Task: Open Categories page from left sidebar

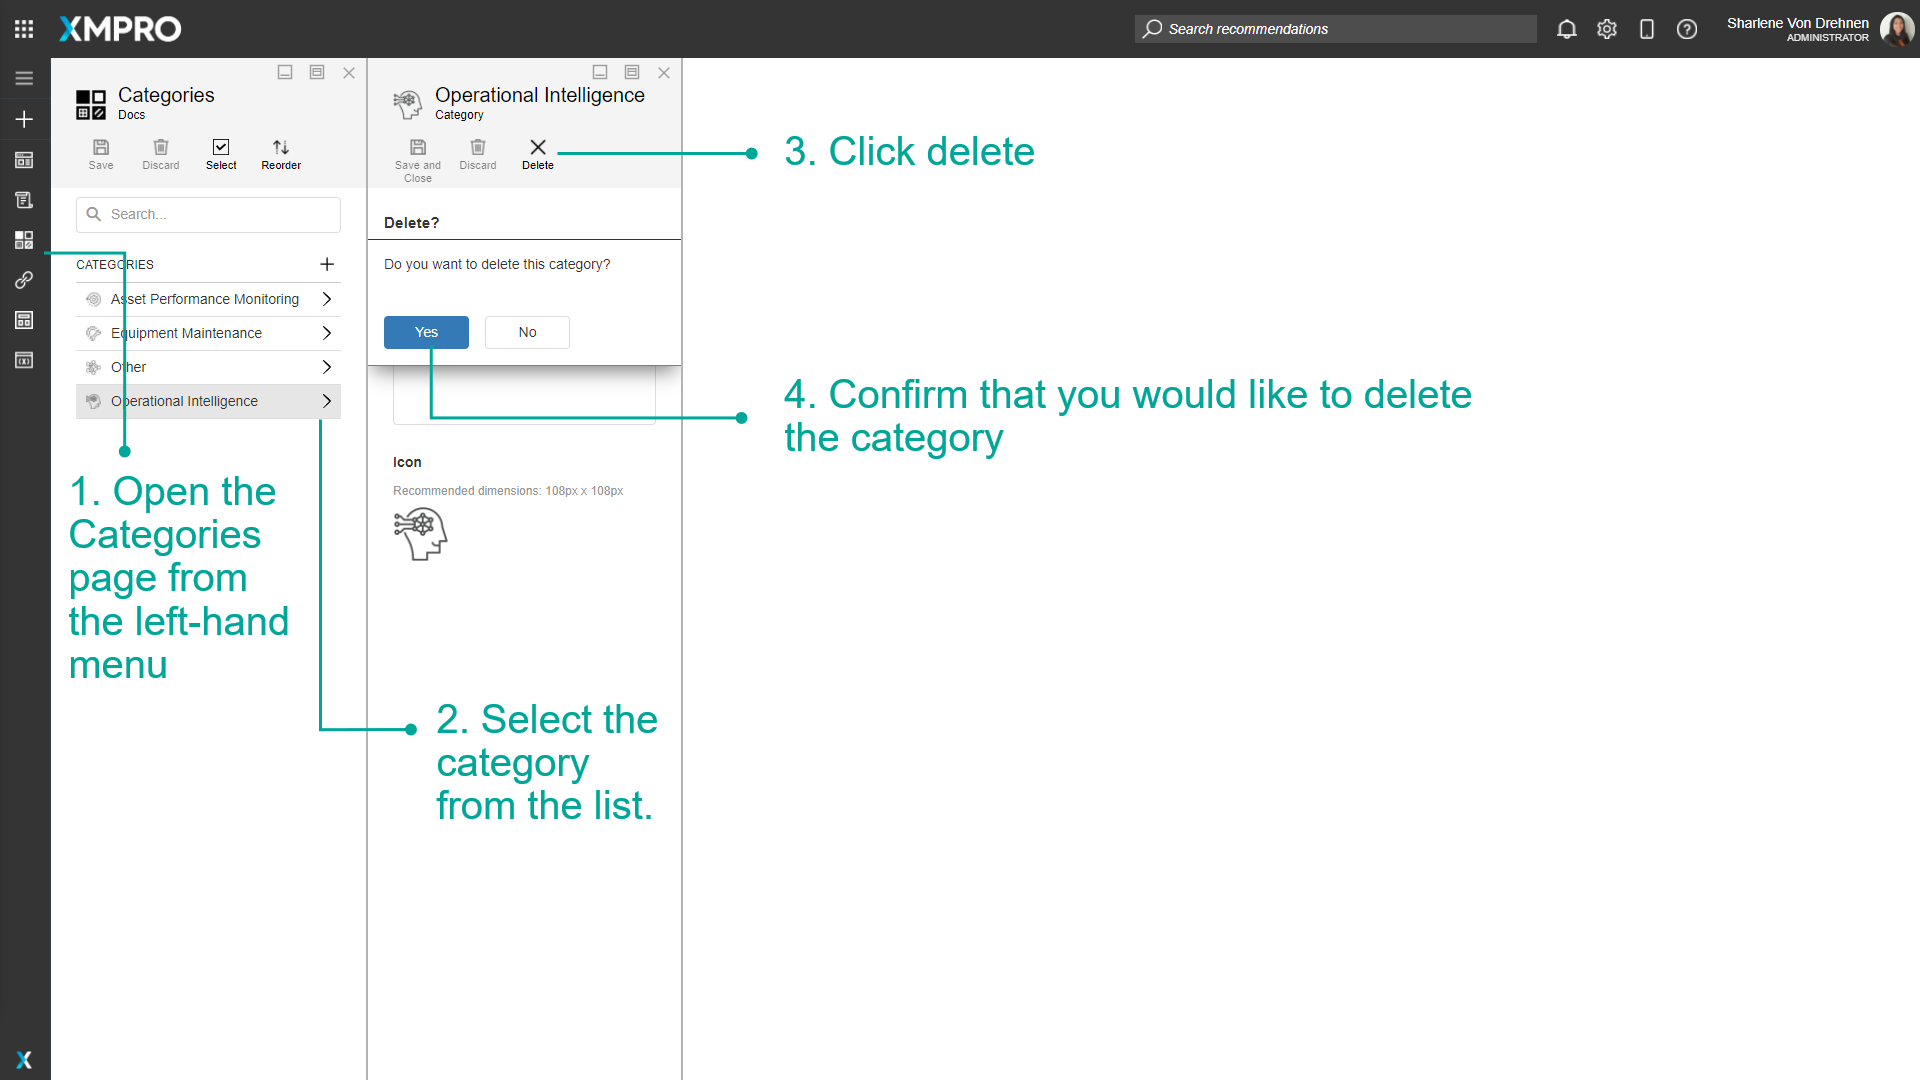Action: (x=24, y=240)
